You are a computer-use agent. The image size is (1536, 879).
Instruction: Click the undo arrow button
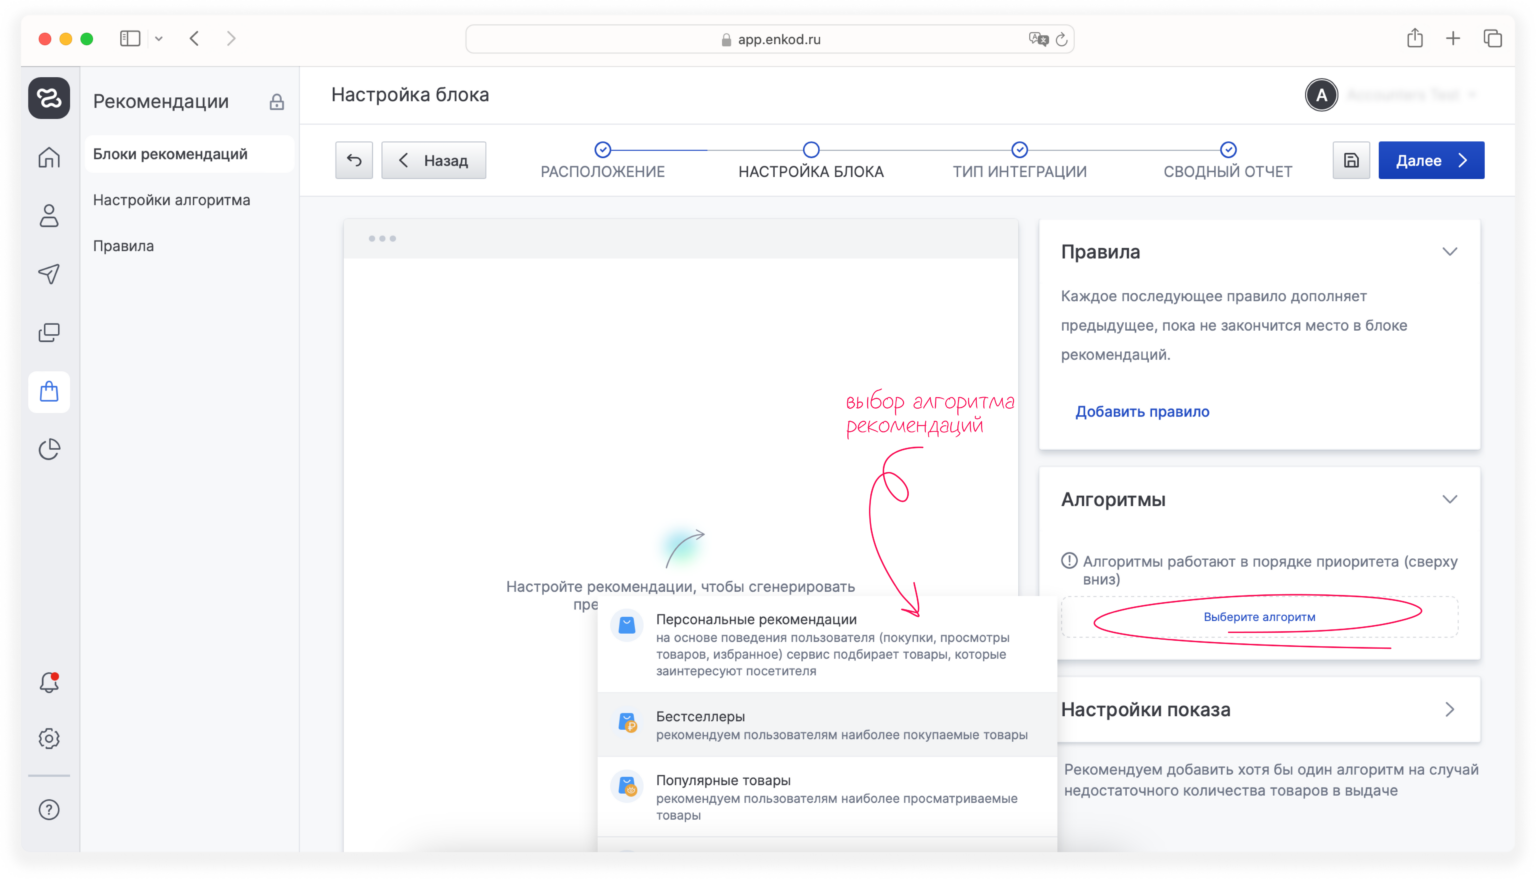coord(354,160)
